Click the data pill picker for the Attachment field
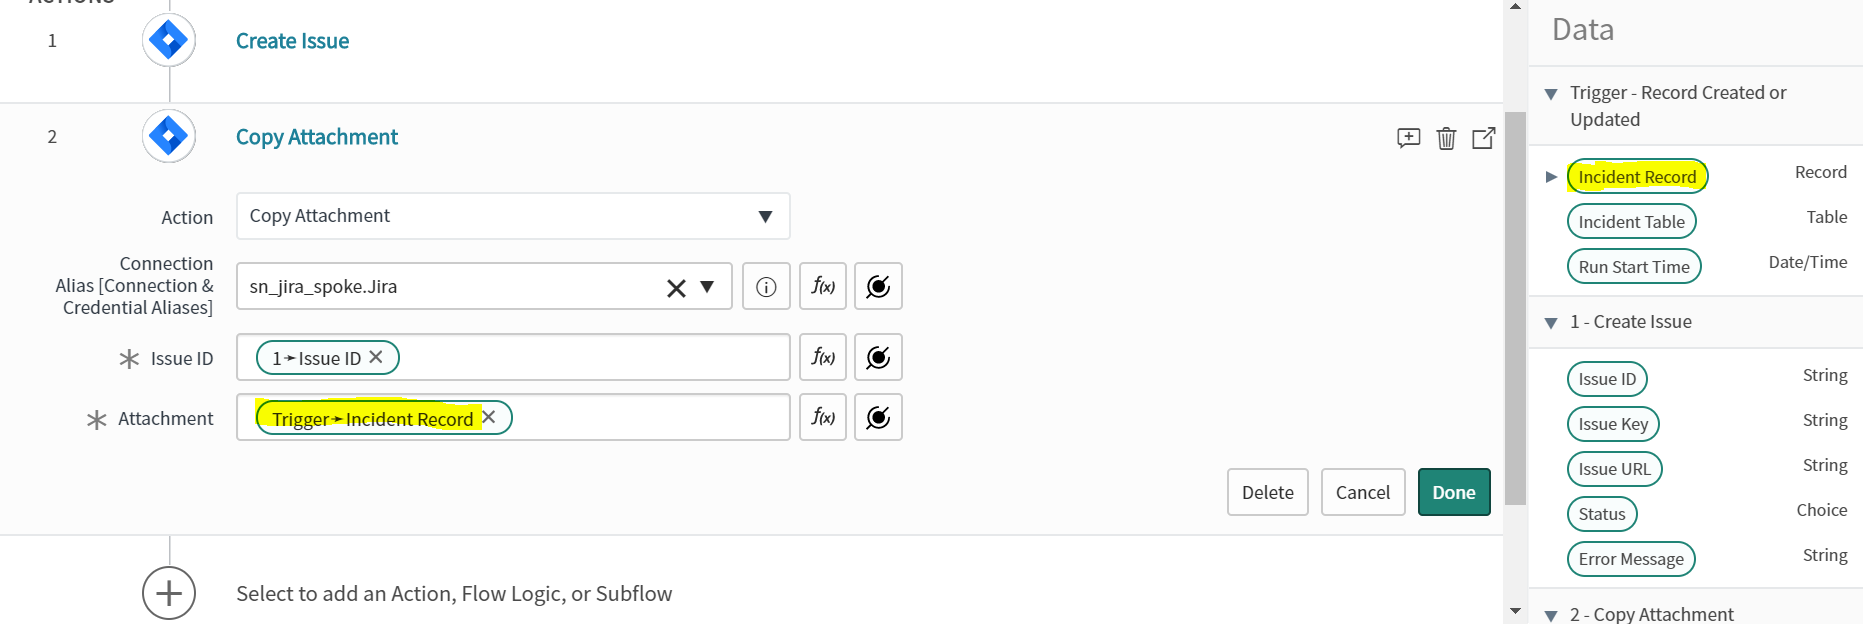This screenshot has height=627, width=1863. (x=878, y=417)
